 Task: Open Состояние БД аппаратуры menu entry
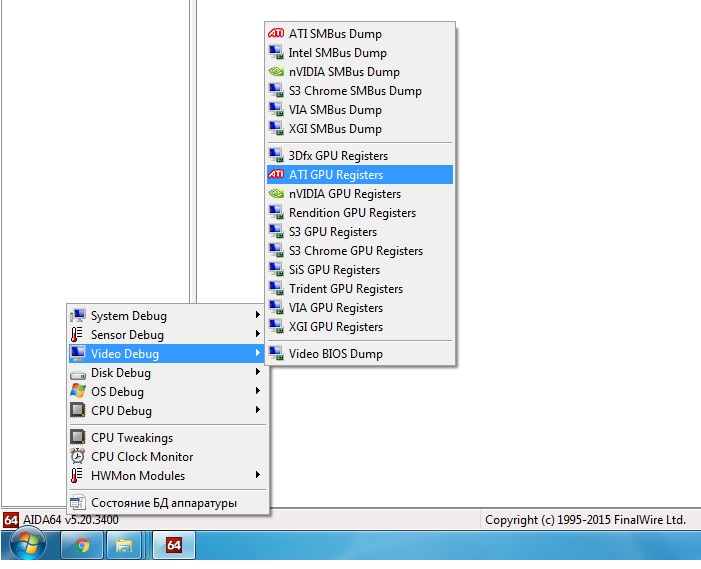pos(168,502)
